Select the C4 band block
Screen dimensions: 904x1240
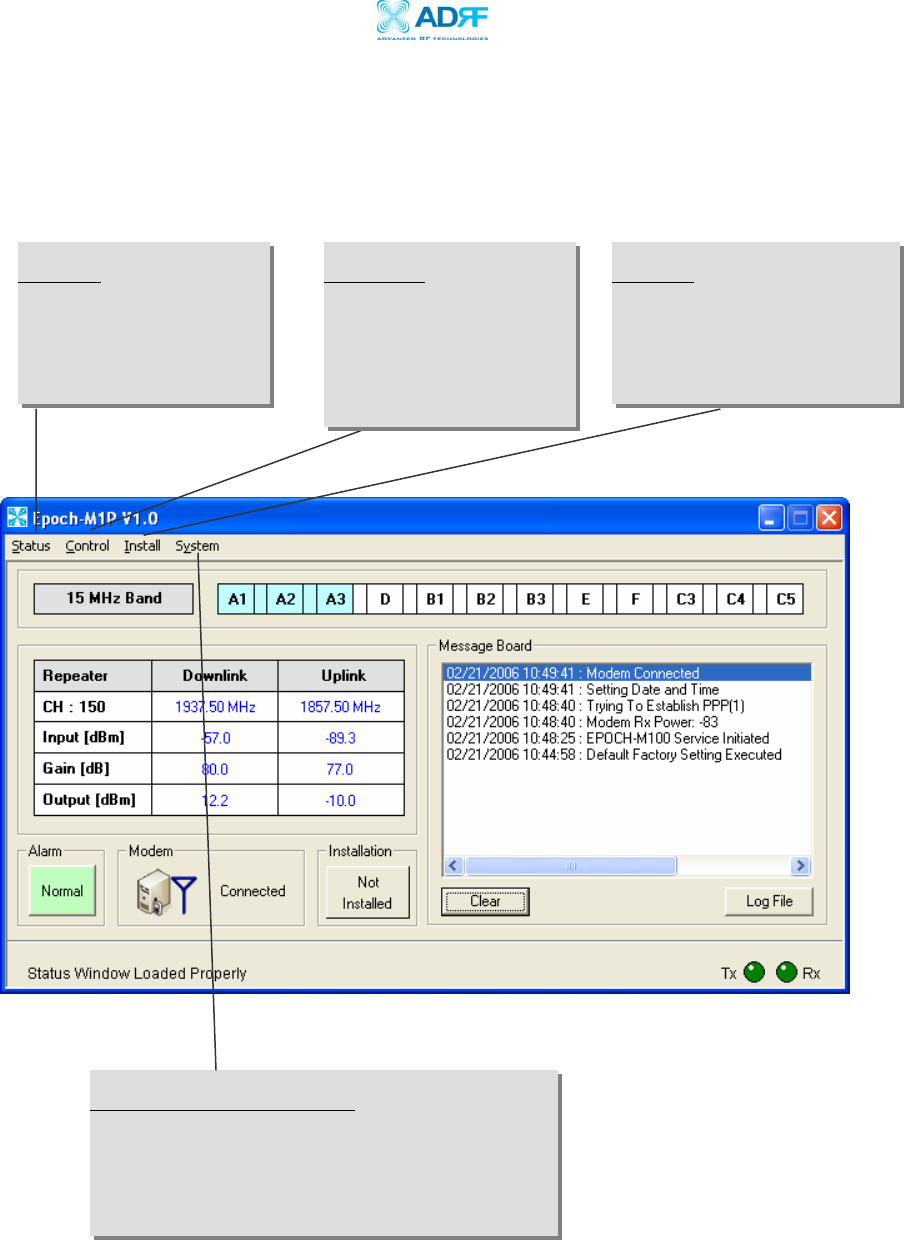coord(736,600)
